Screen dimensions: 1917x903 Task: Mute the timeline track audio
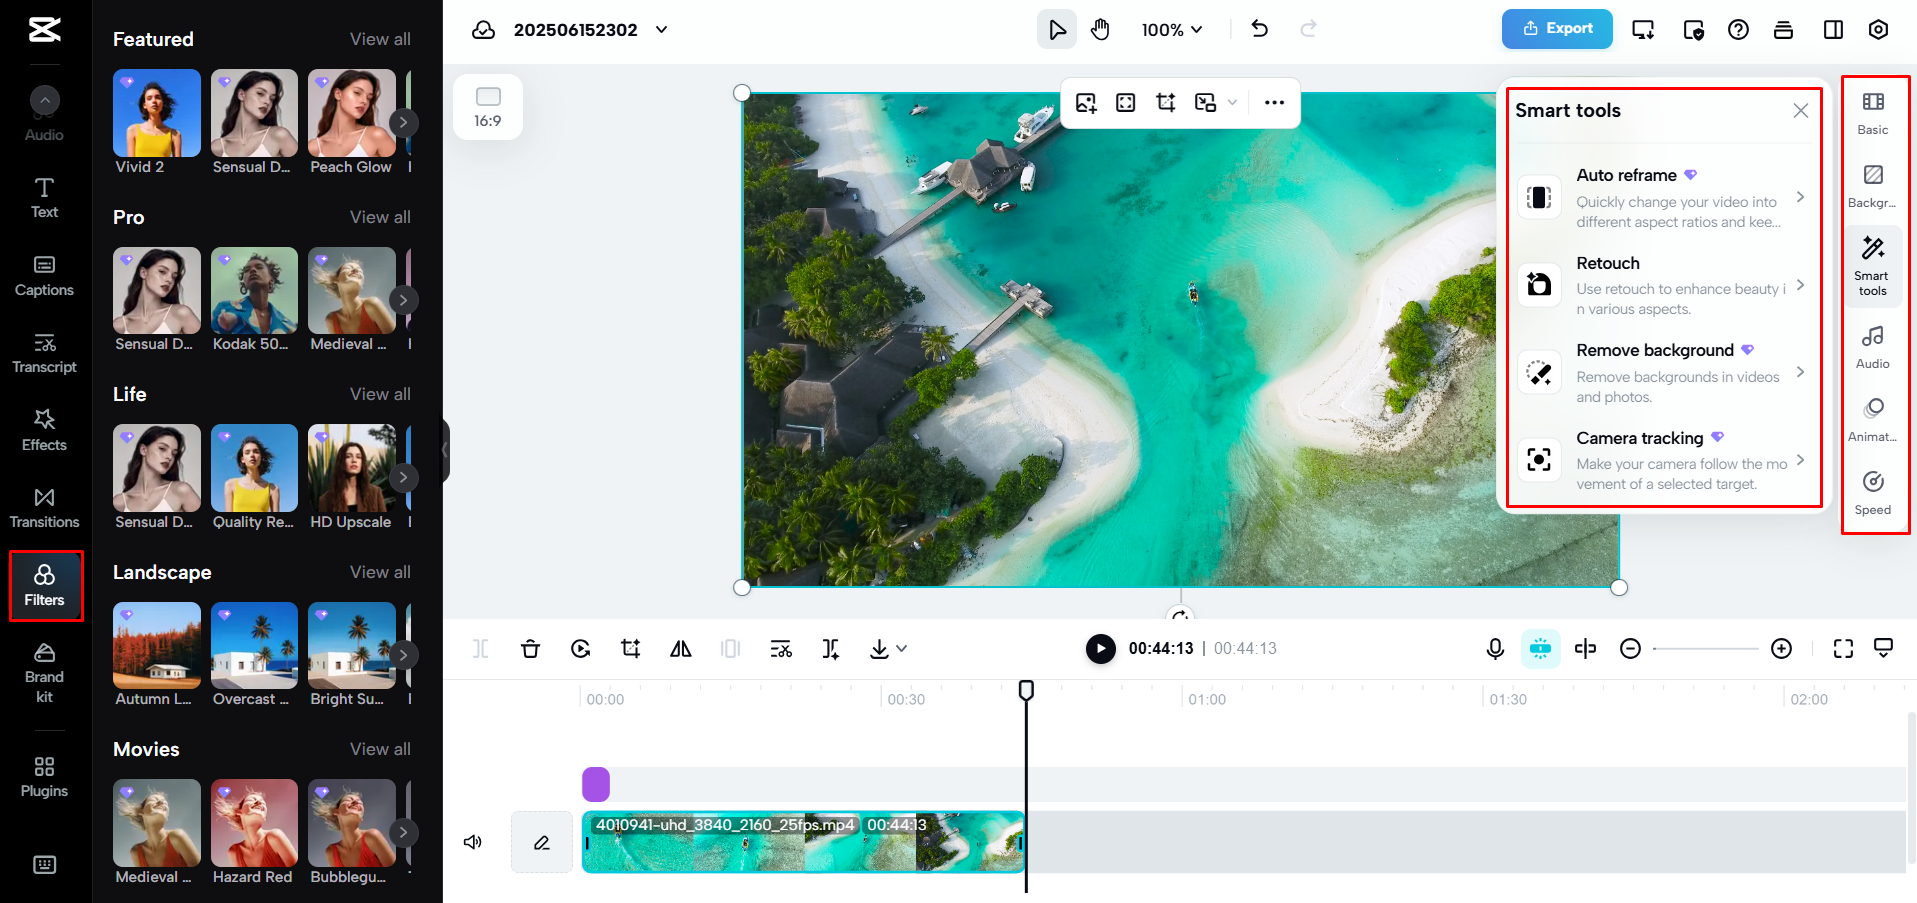(472, 842)
